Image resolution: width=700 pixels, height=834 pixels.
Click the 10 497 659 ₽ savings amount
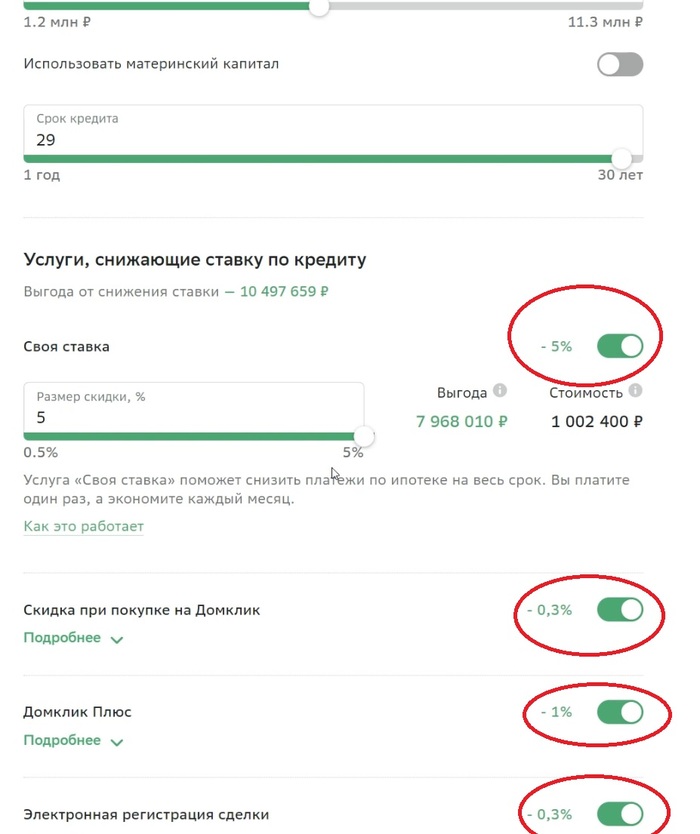[284, 292]
